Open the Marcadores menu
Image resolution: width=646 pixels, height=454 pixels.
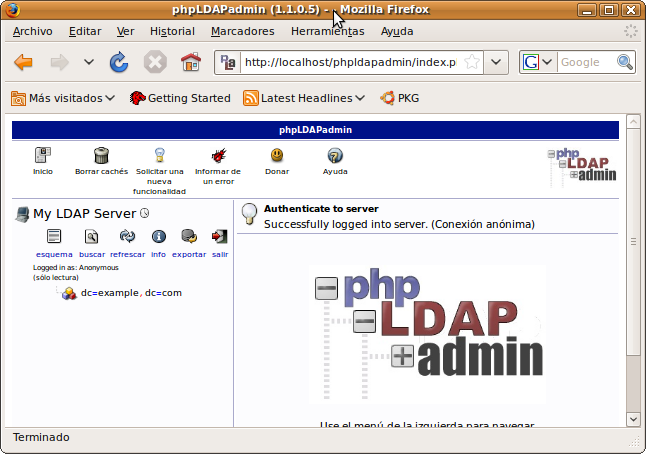[242, 31]
